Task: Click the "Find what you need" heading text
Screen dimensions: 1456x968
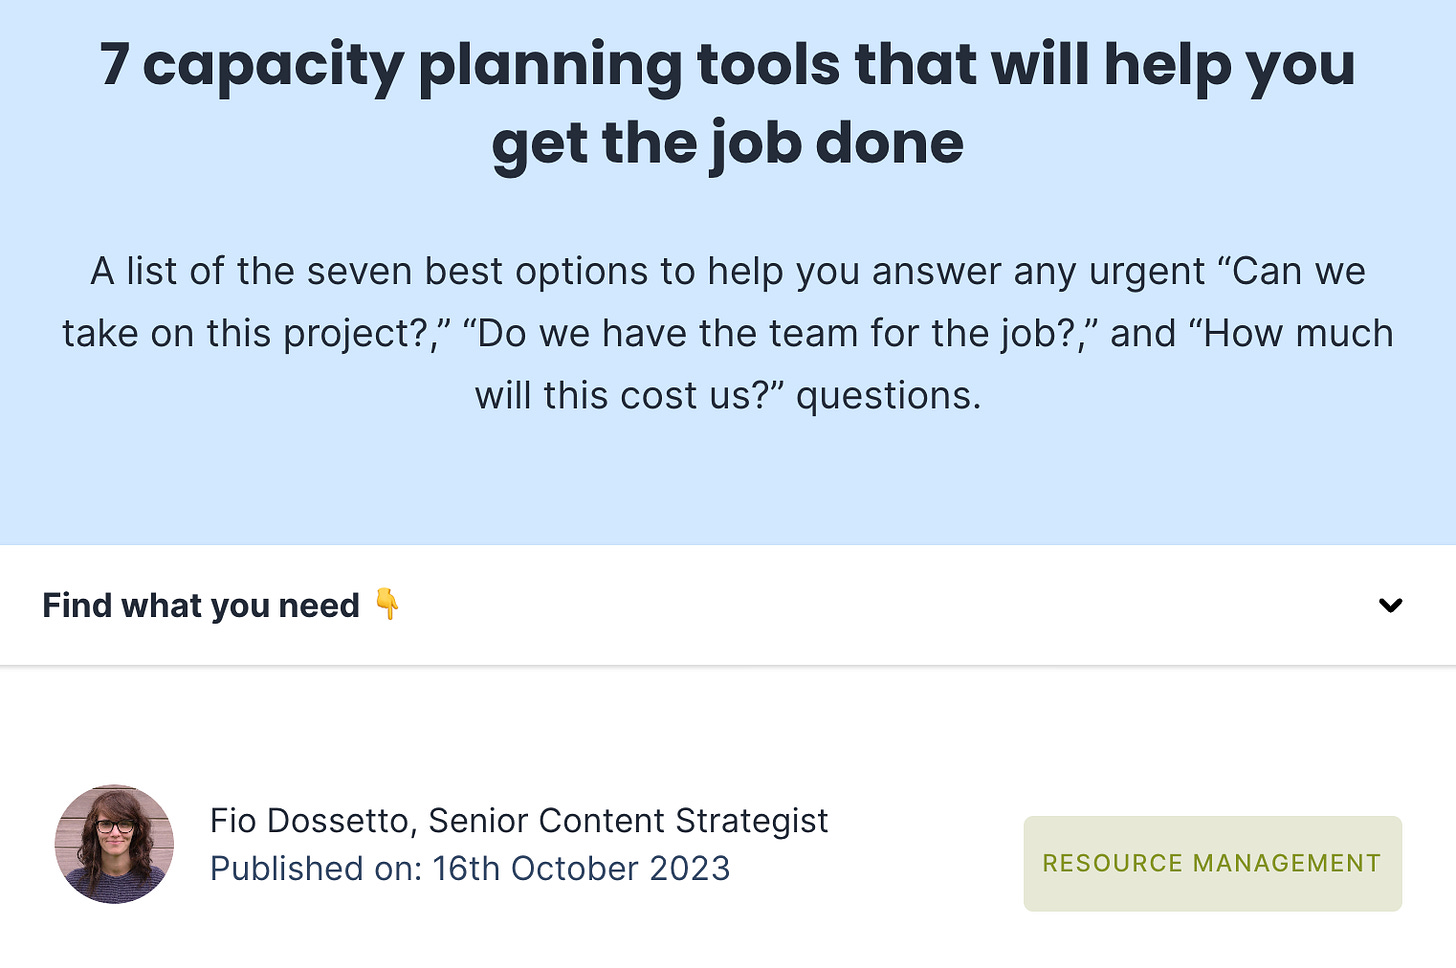Action: pos(201,606)
